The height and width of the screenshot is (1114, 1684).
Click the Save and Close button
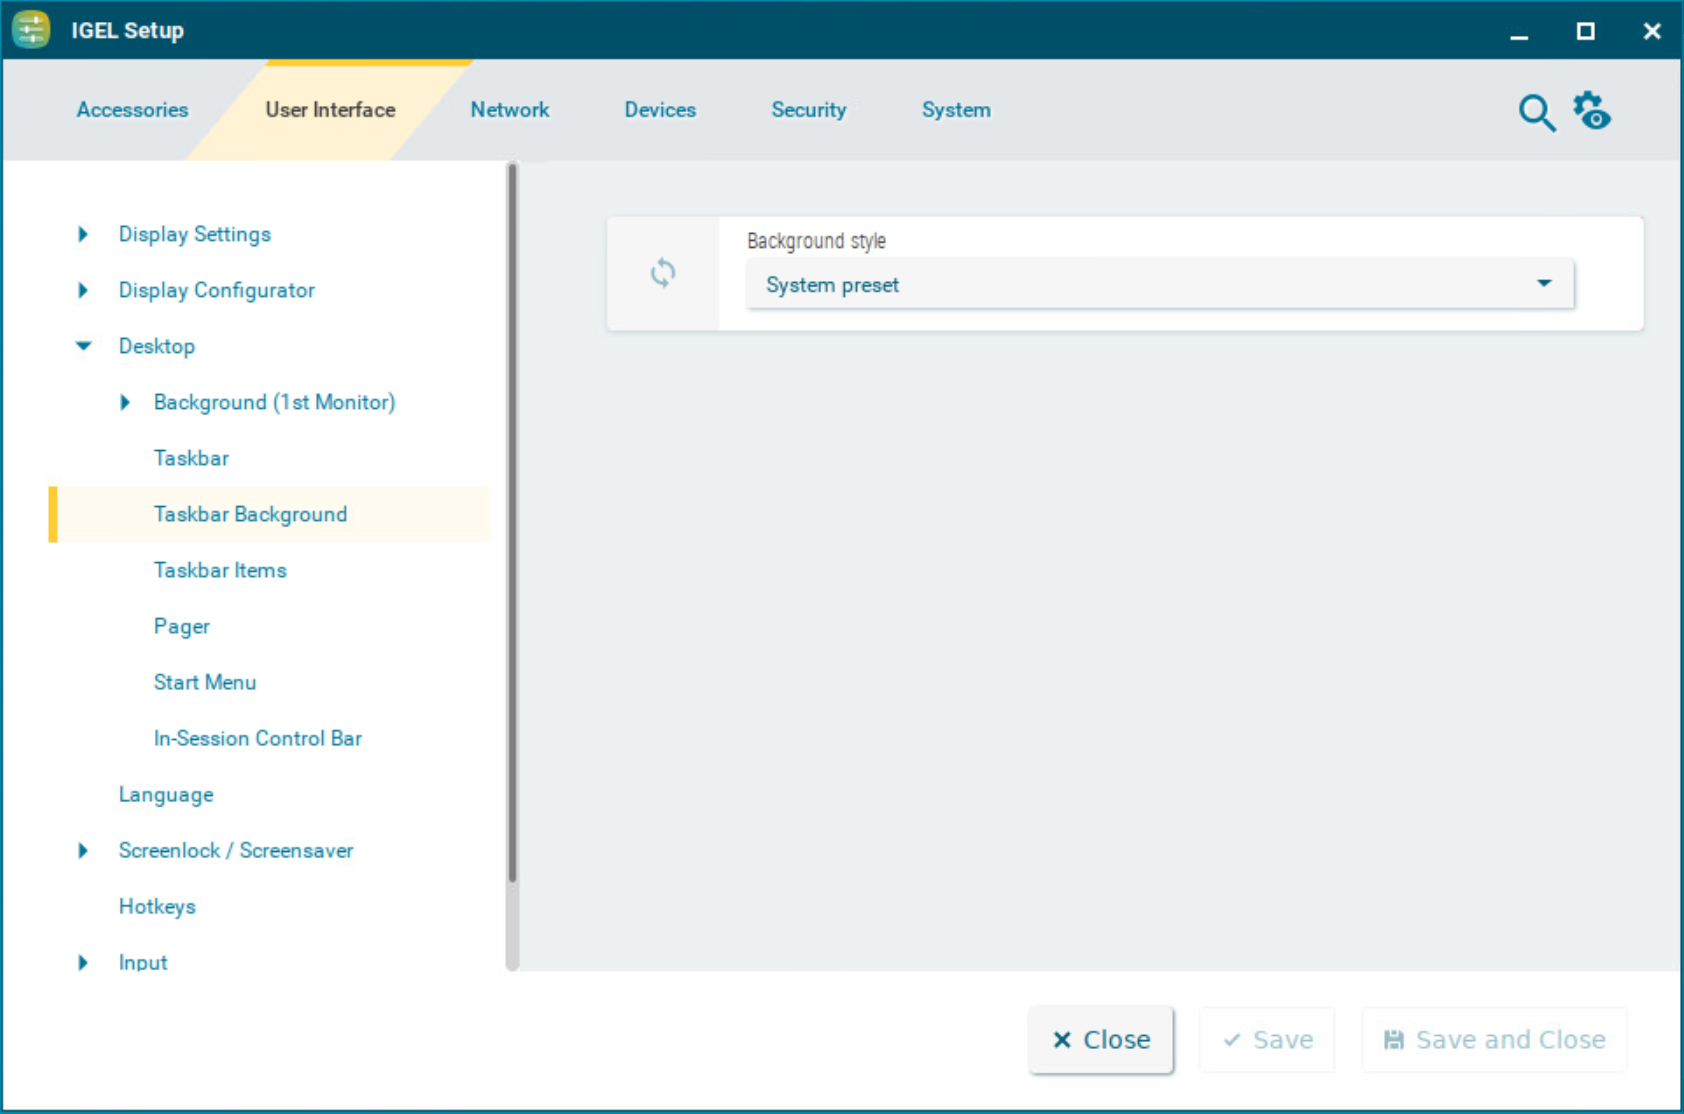pyautogui.click(x=1494, y=1040)
